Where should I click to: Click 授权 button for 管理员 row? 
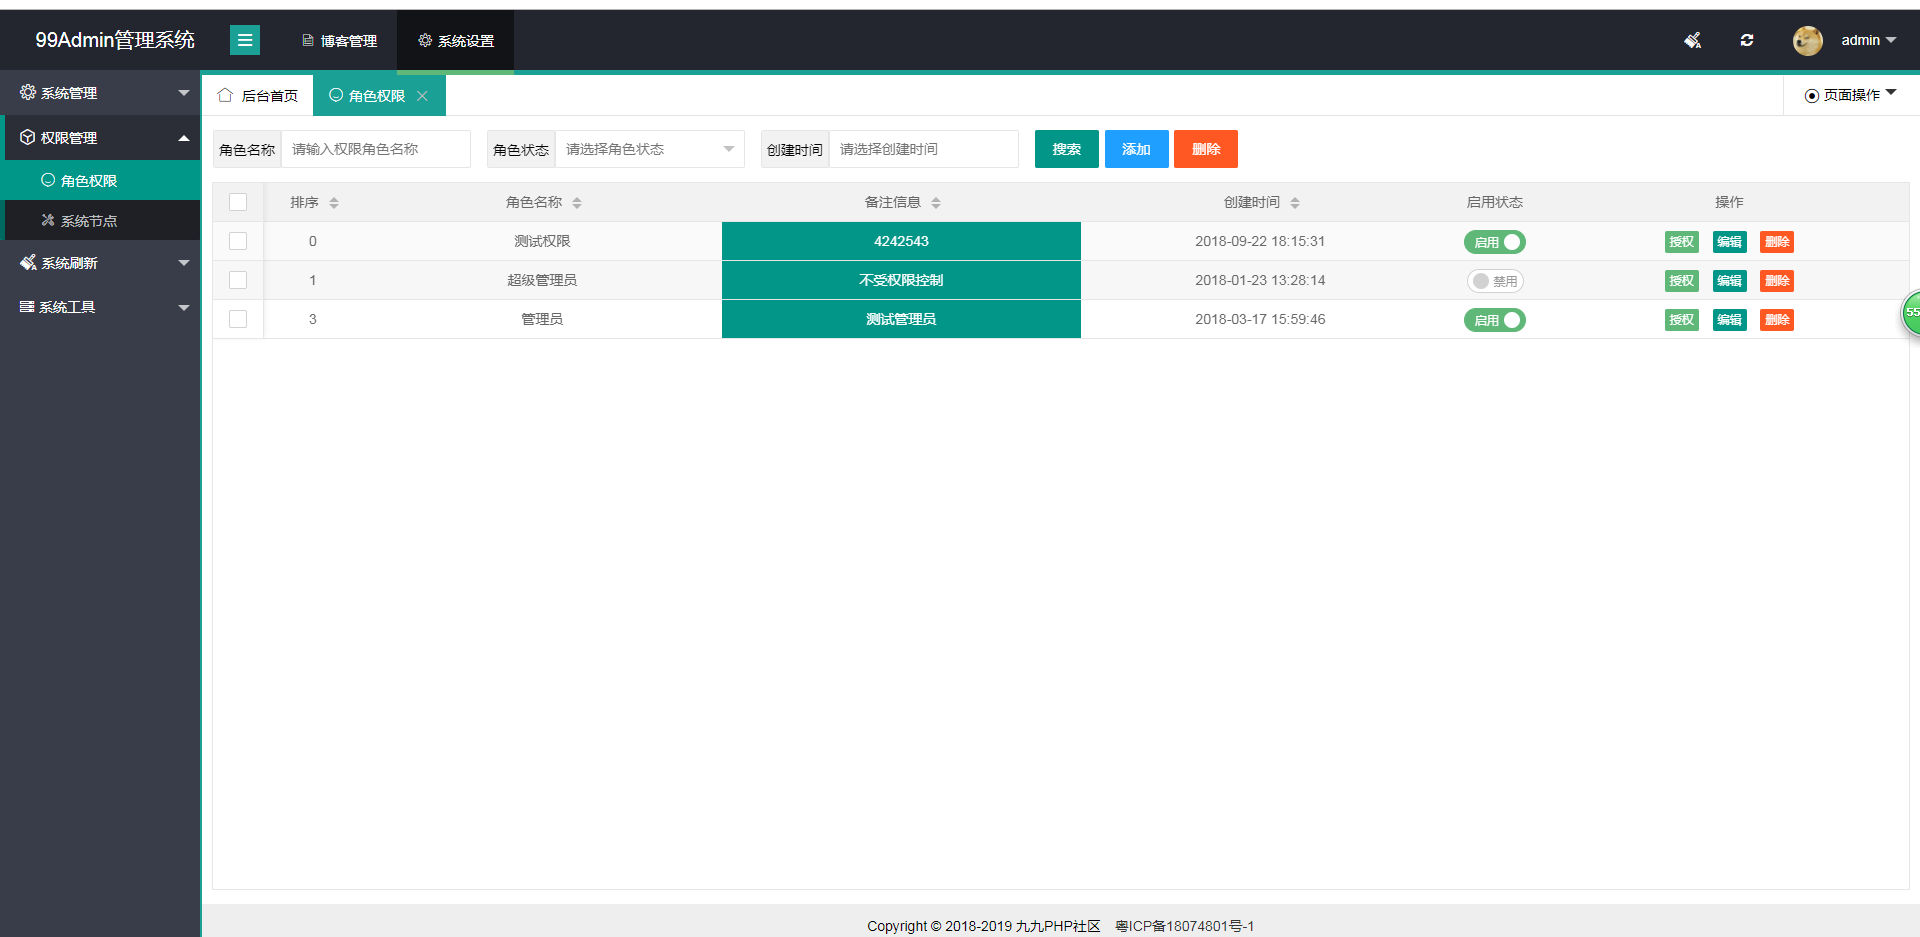[1681, 320]
